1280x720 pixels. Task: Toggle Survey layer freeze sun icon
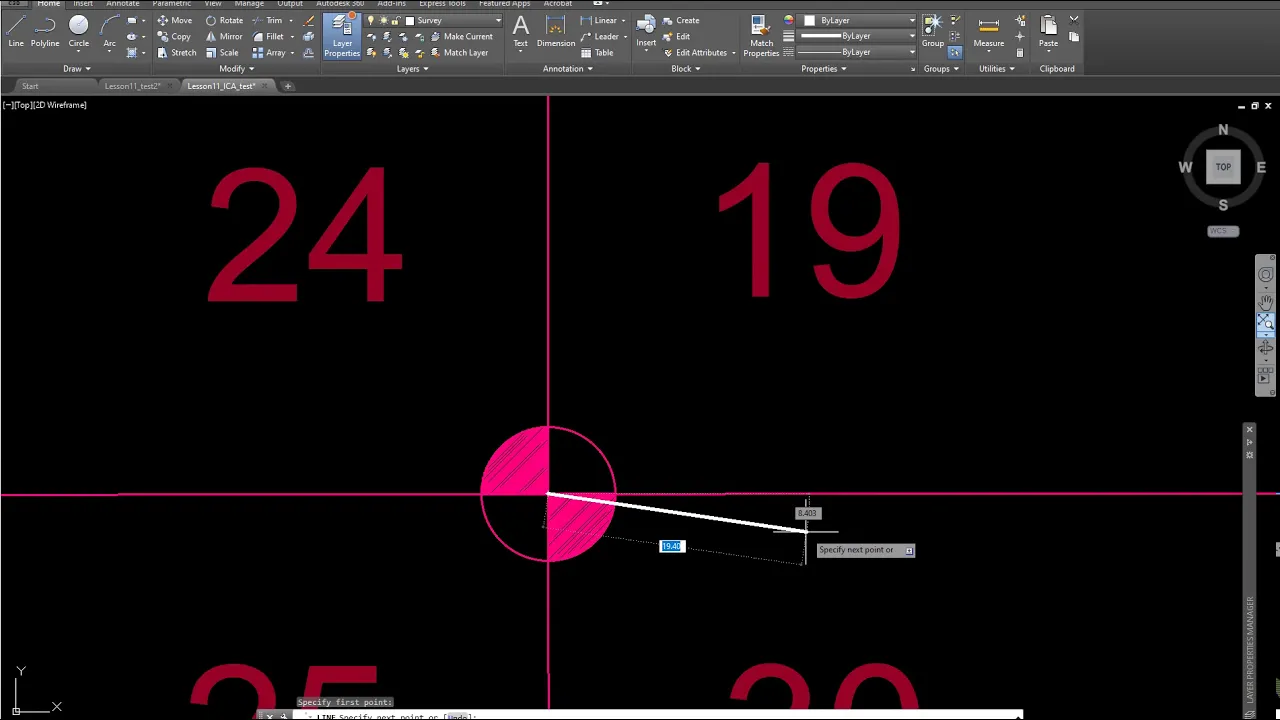[x=384, y=20]
